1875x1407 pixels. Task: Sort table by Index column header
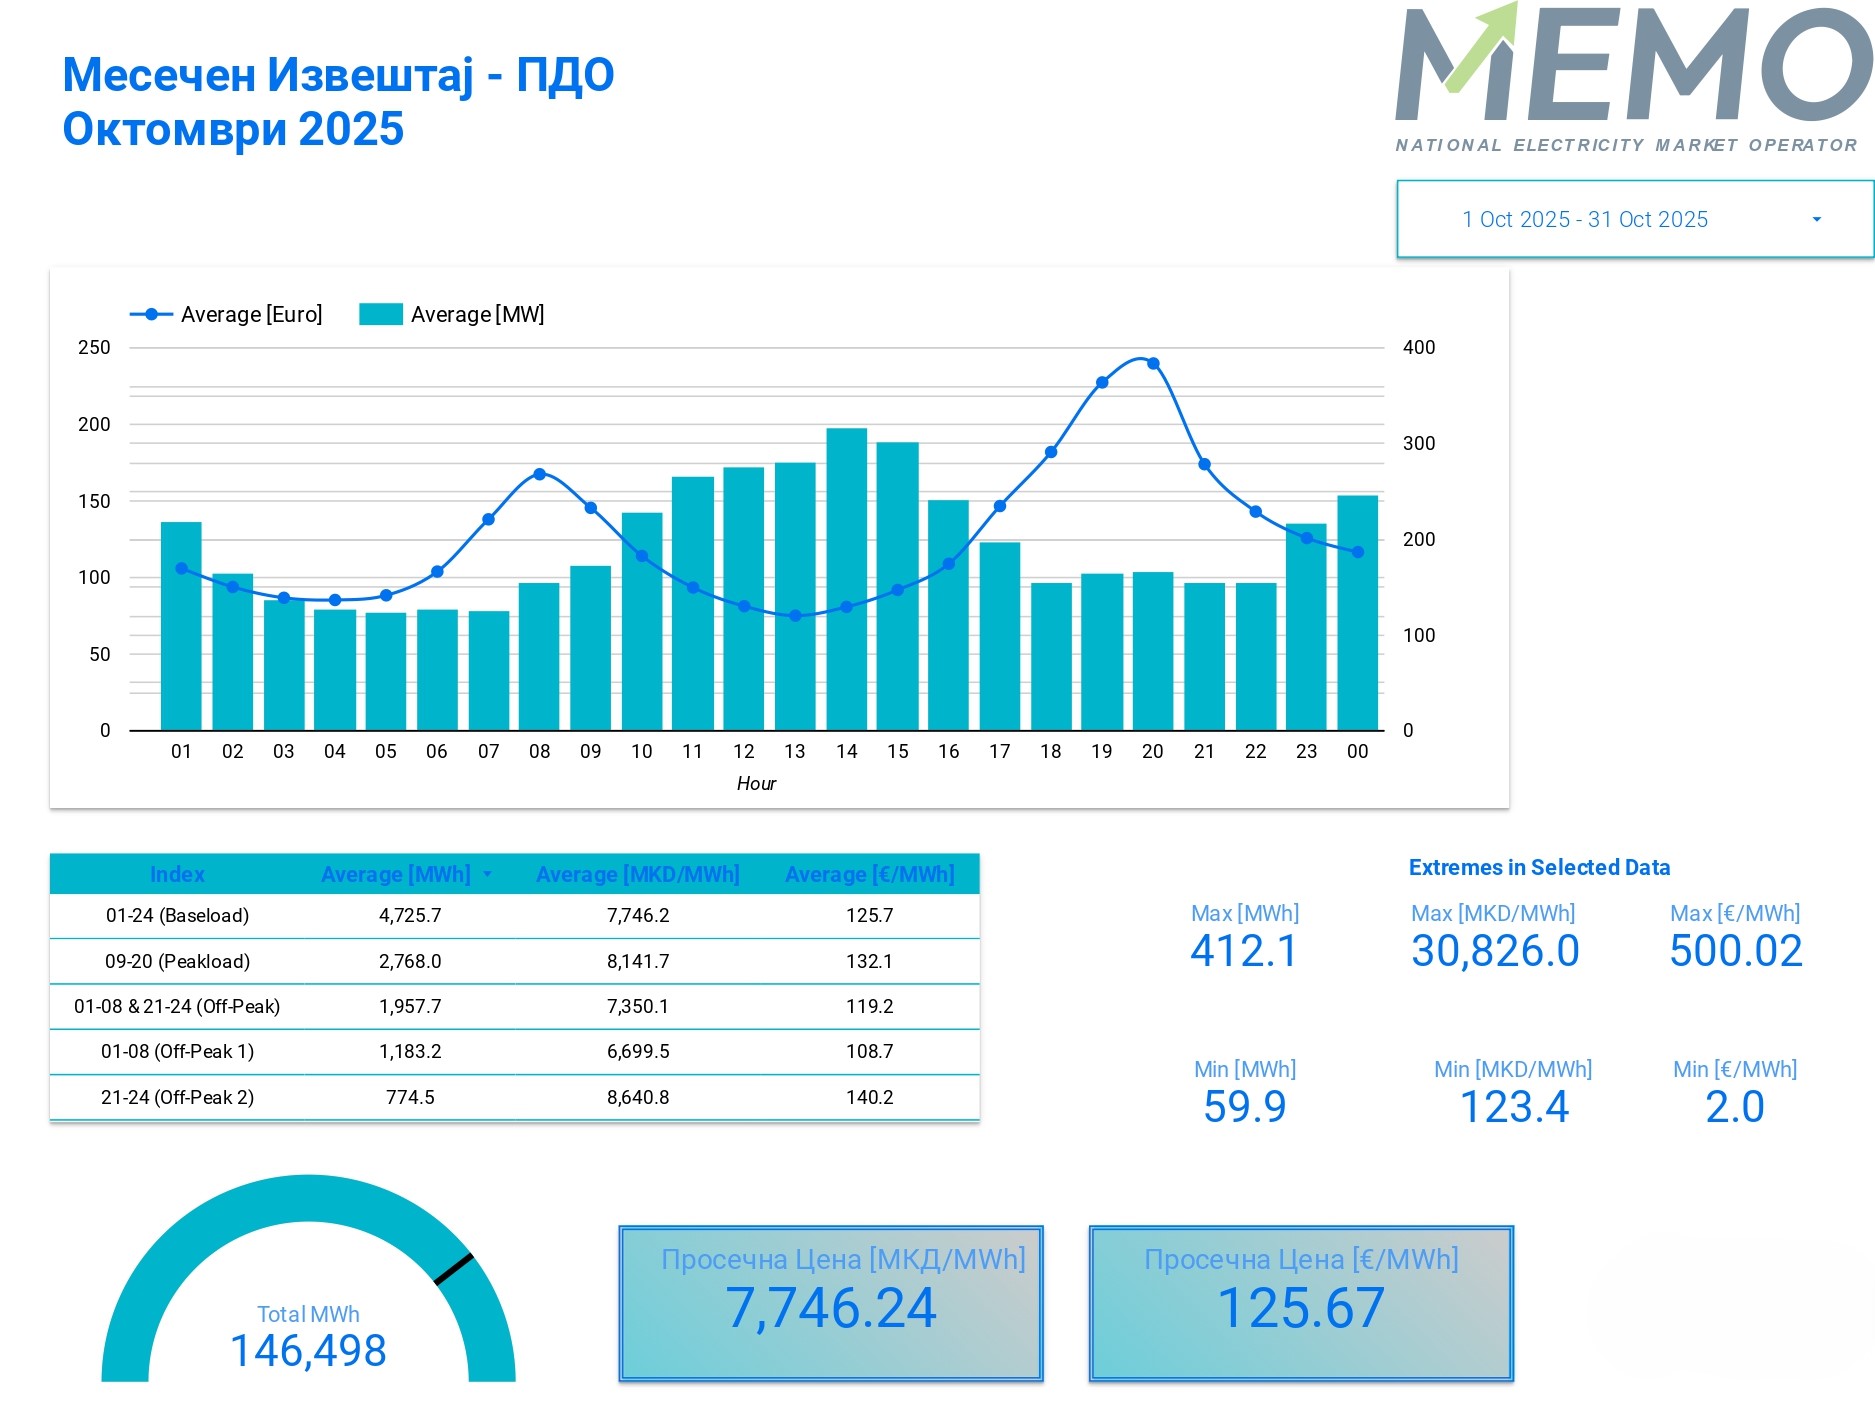[177, 874]
